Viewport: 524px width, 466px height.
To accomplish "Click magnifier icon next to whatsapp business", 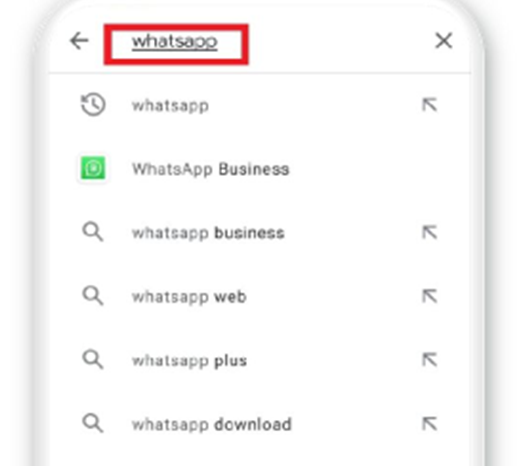I will [93, 232].
